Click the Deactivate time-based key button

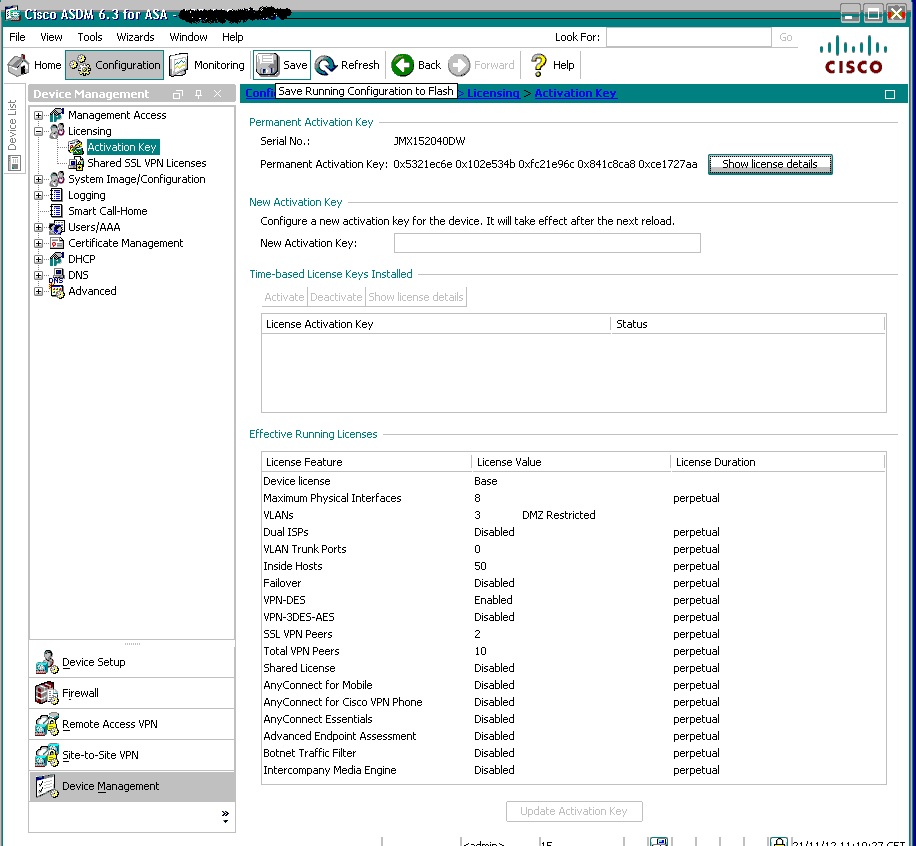tap(336, 297)
